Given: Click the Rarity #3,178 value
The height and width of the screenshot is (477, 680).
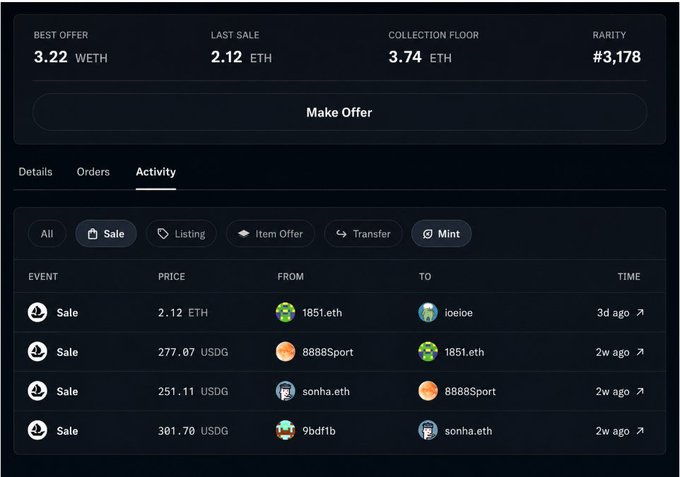Looking at the screenshot, I should click(x=617, y=57).
